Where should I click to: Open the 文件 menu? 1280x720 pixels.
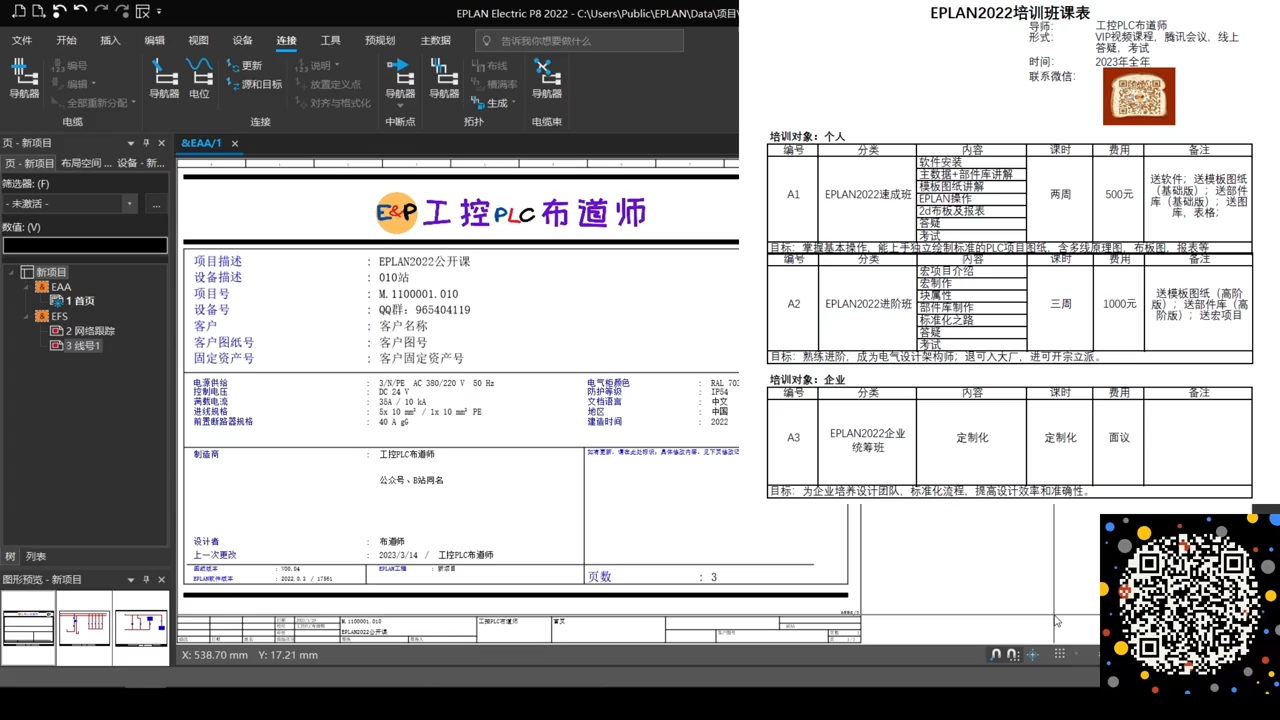(22, 41)
